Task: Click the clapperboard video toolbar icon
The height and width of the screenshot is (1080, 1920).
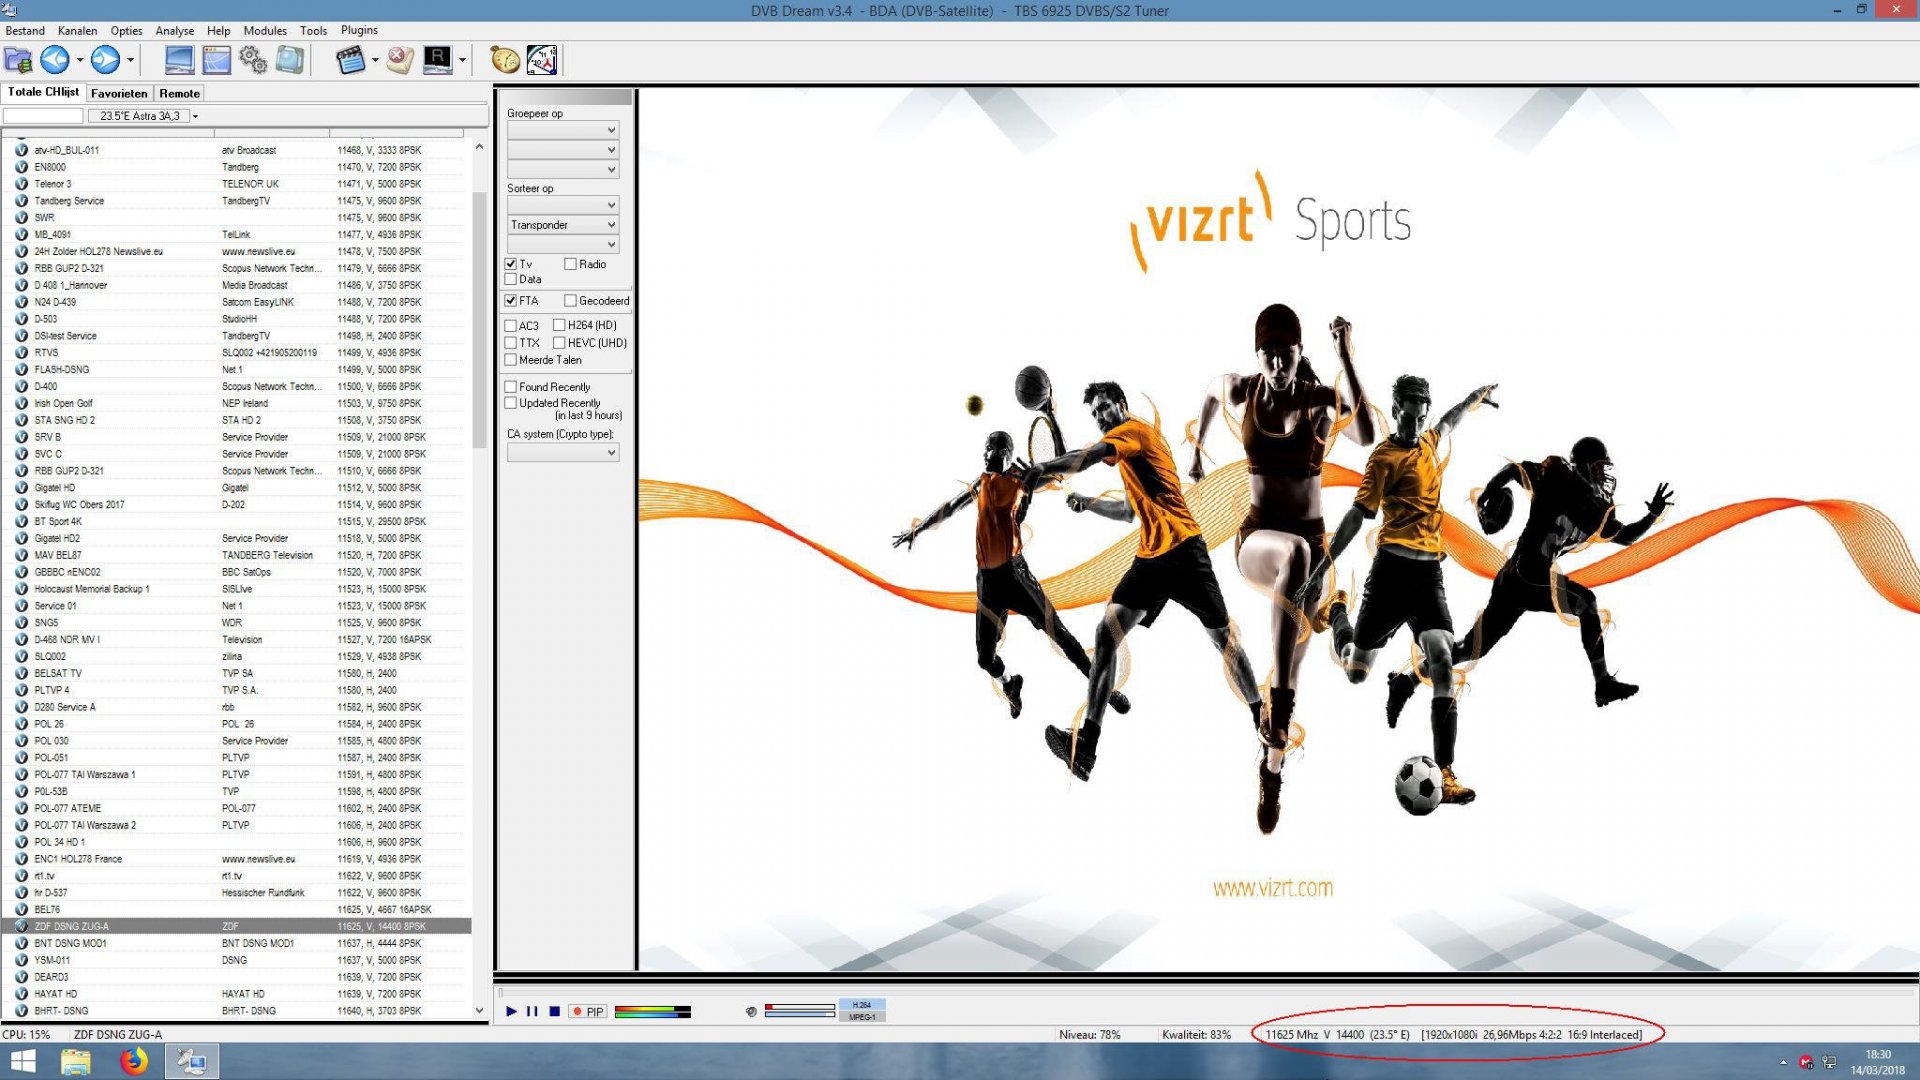Action: tap(351, 60)
